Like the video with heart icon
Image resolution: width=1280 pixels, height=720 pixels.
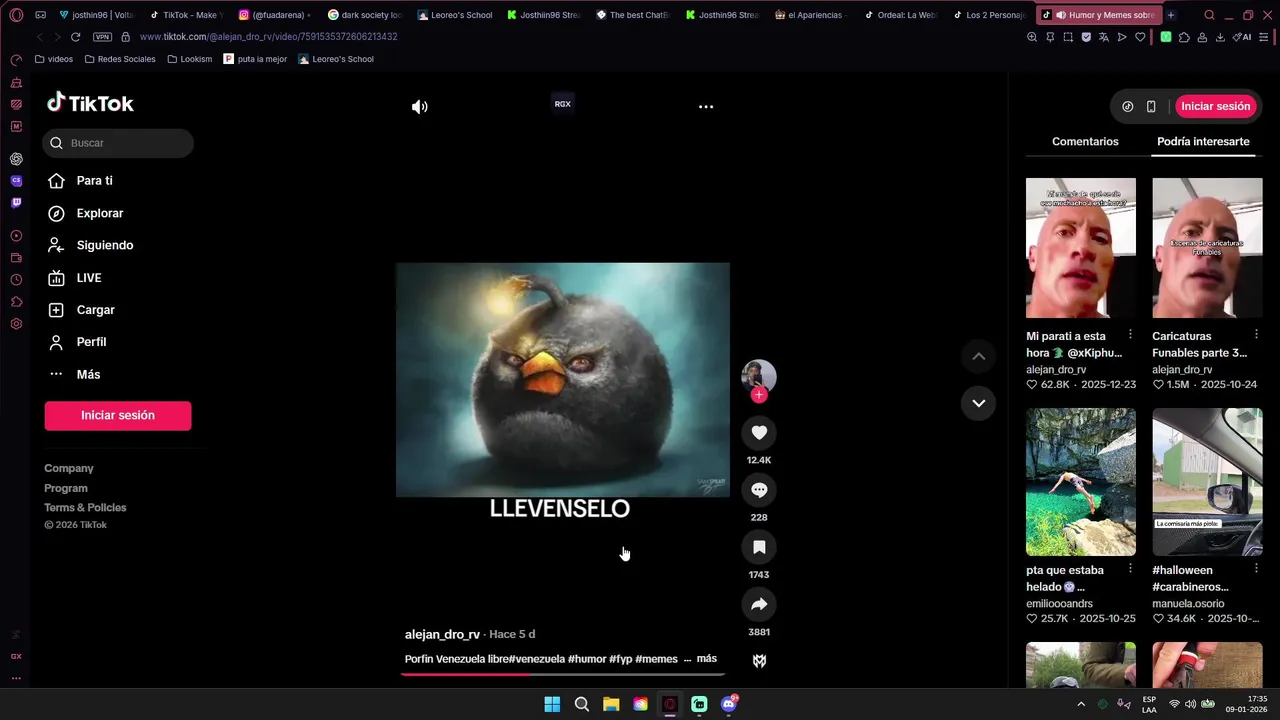[x=759, y=432]
